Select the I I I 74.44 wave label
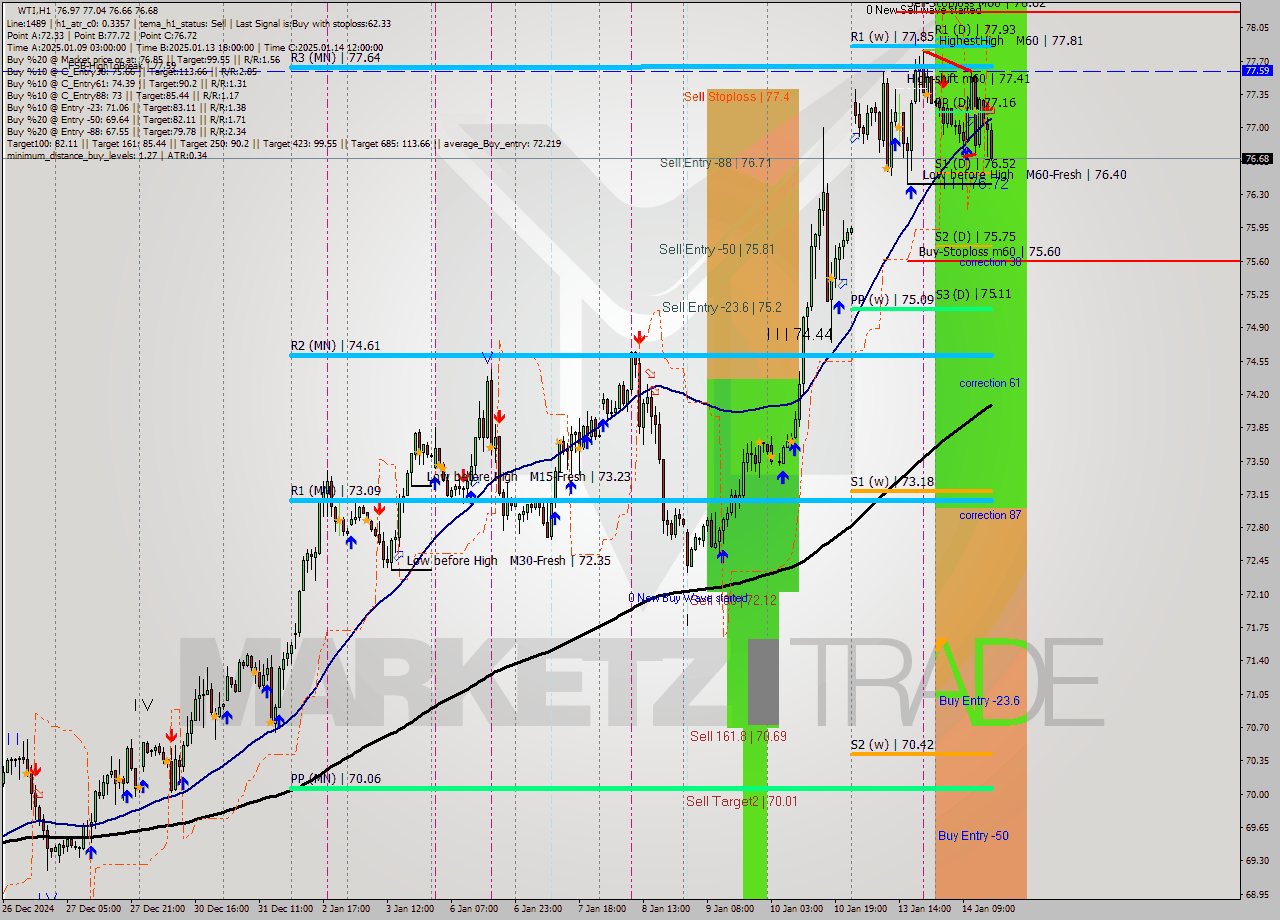1280x920 pixels. coord(799,334)
